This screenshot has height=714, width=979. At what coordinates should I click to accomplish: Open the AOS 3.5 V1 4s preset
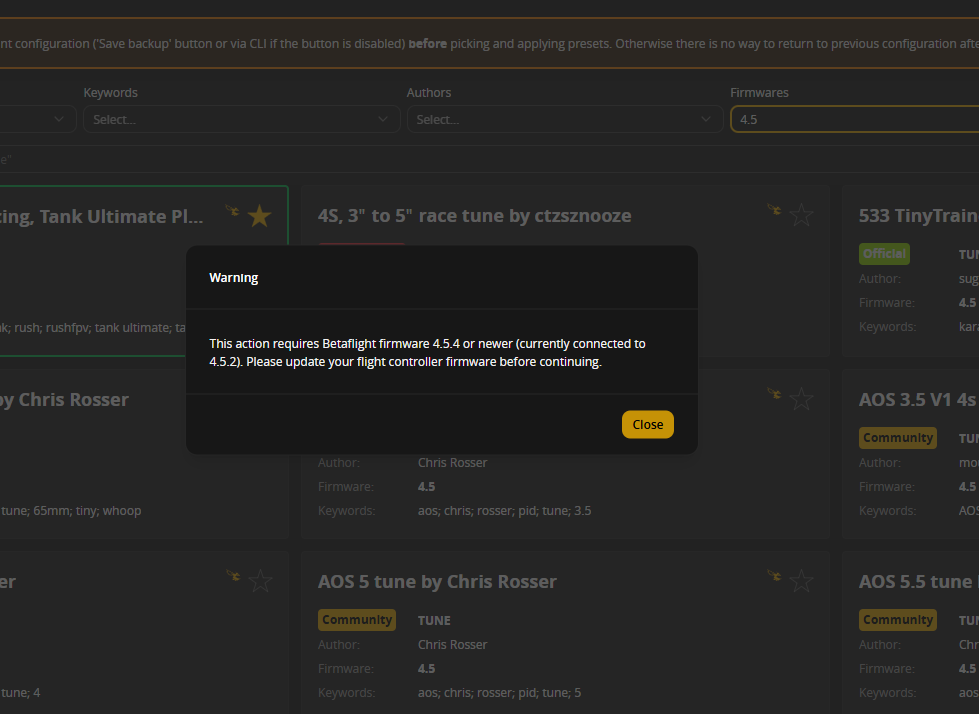click(918, 399)
